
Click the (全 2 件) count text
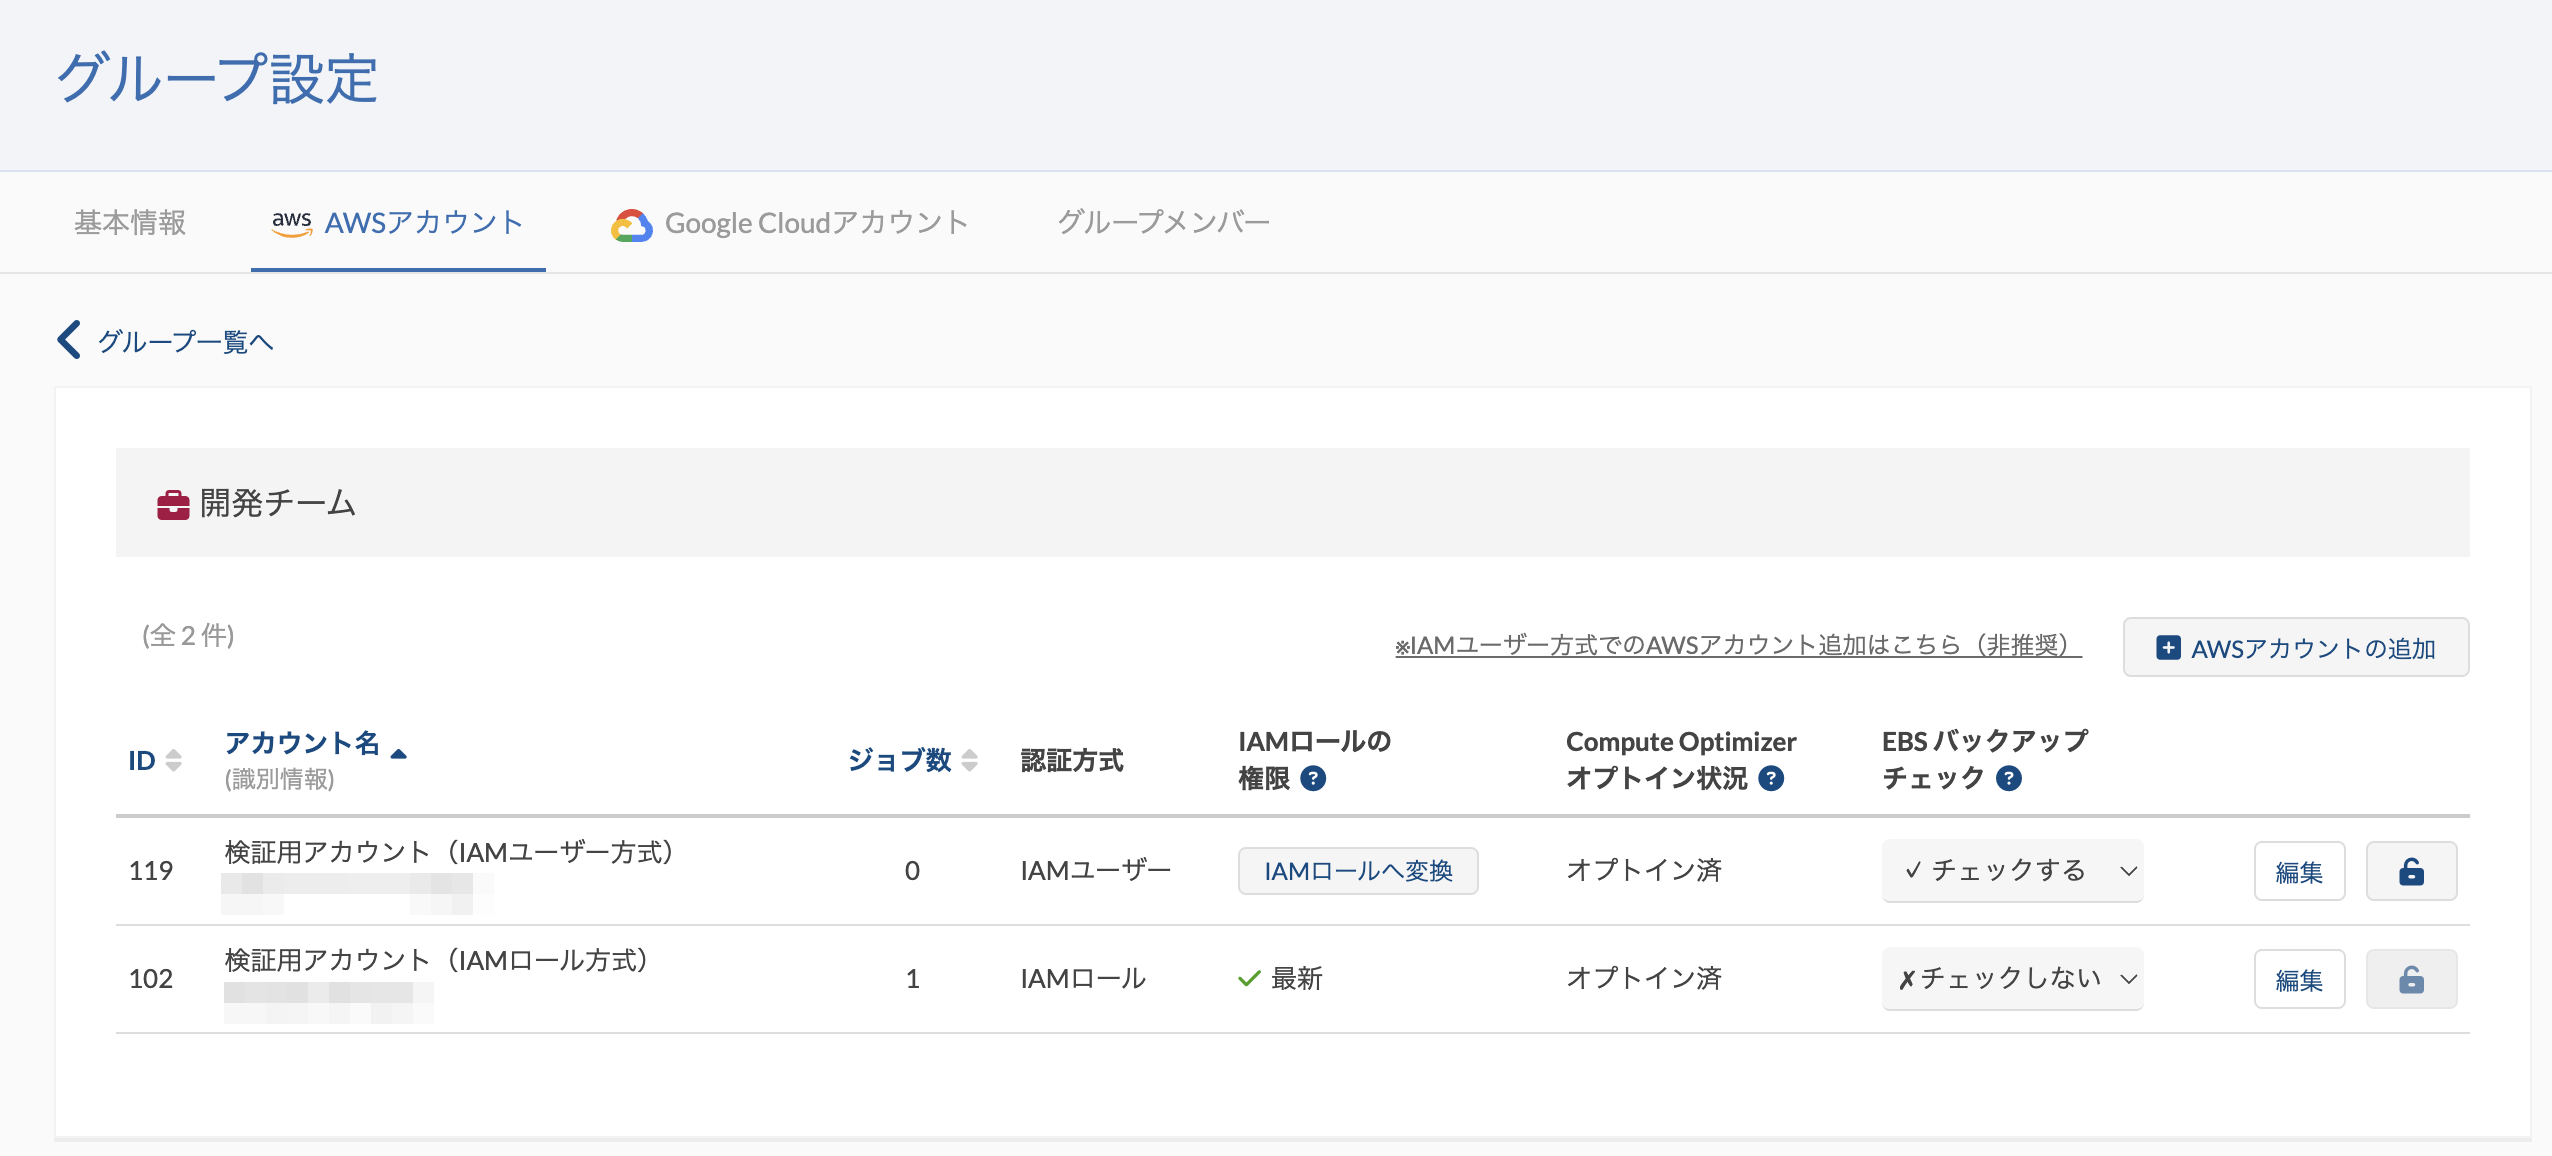pyautogui.click(x=188, y=636)
